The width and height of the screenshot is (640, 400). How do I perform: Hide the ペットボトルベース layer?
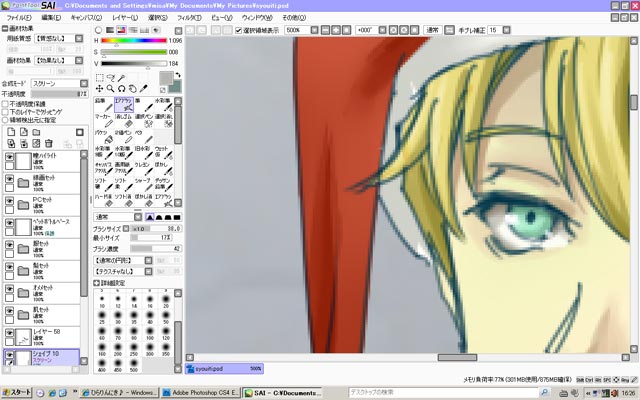point(9,223)
